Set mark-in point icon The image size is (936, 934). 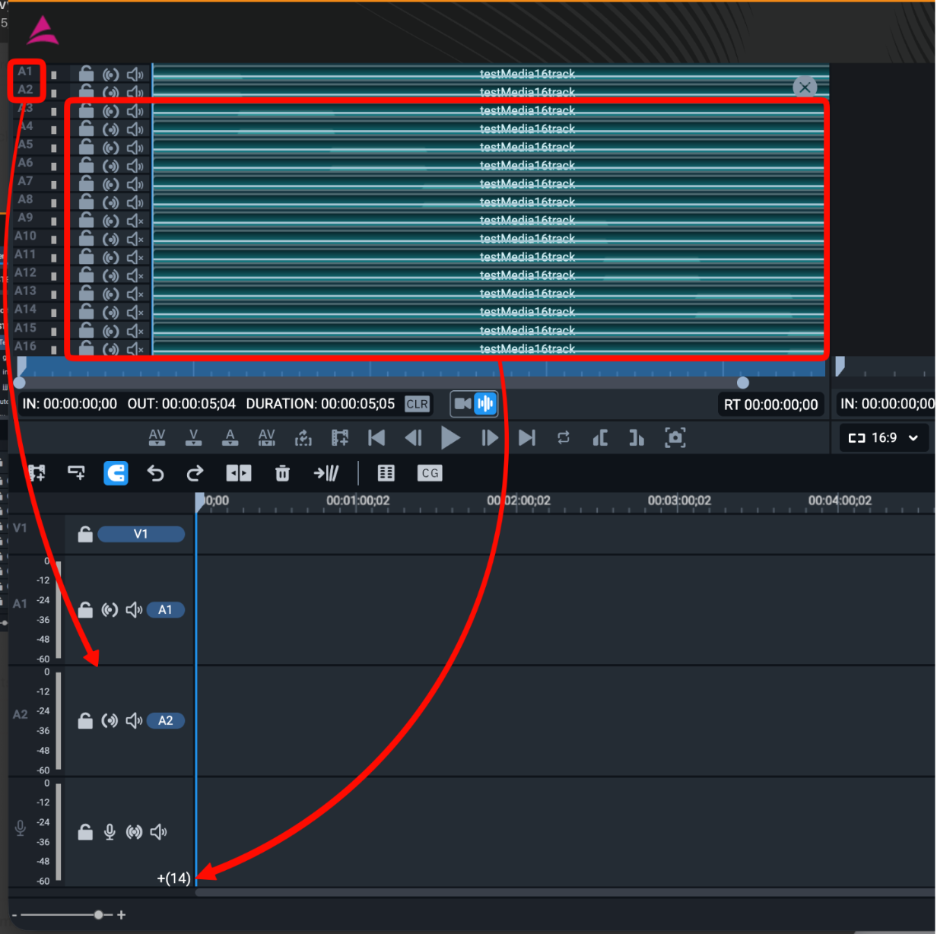click(x=600, y=438)
